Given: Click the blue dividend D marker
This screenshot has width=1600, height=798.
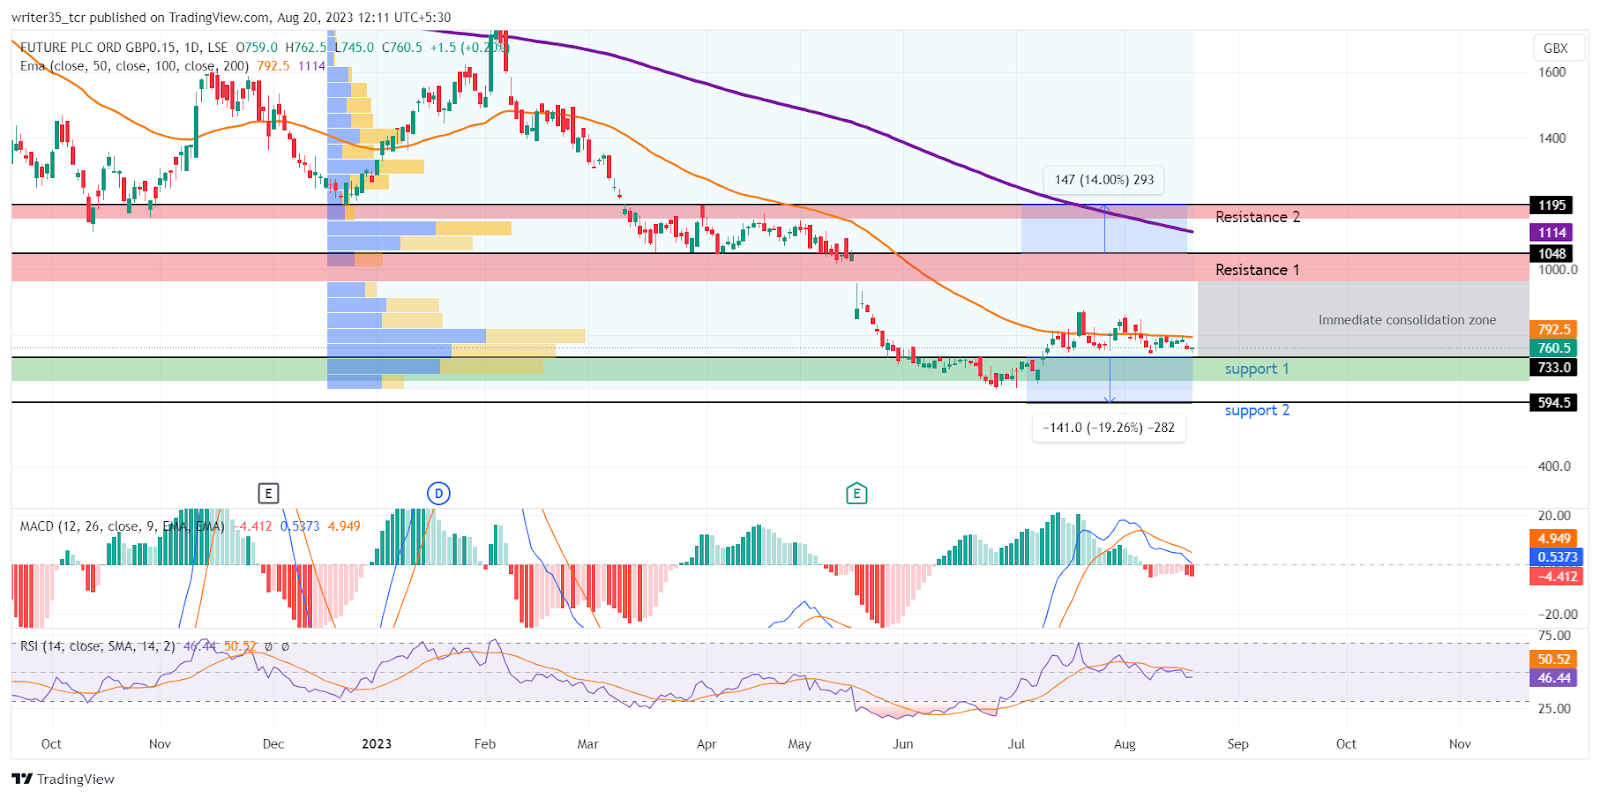Looking at the screenshot, I should [x=438, y=493].
